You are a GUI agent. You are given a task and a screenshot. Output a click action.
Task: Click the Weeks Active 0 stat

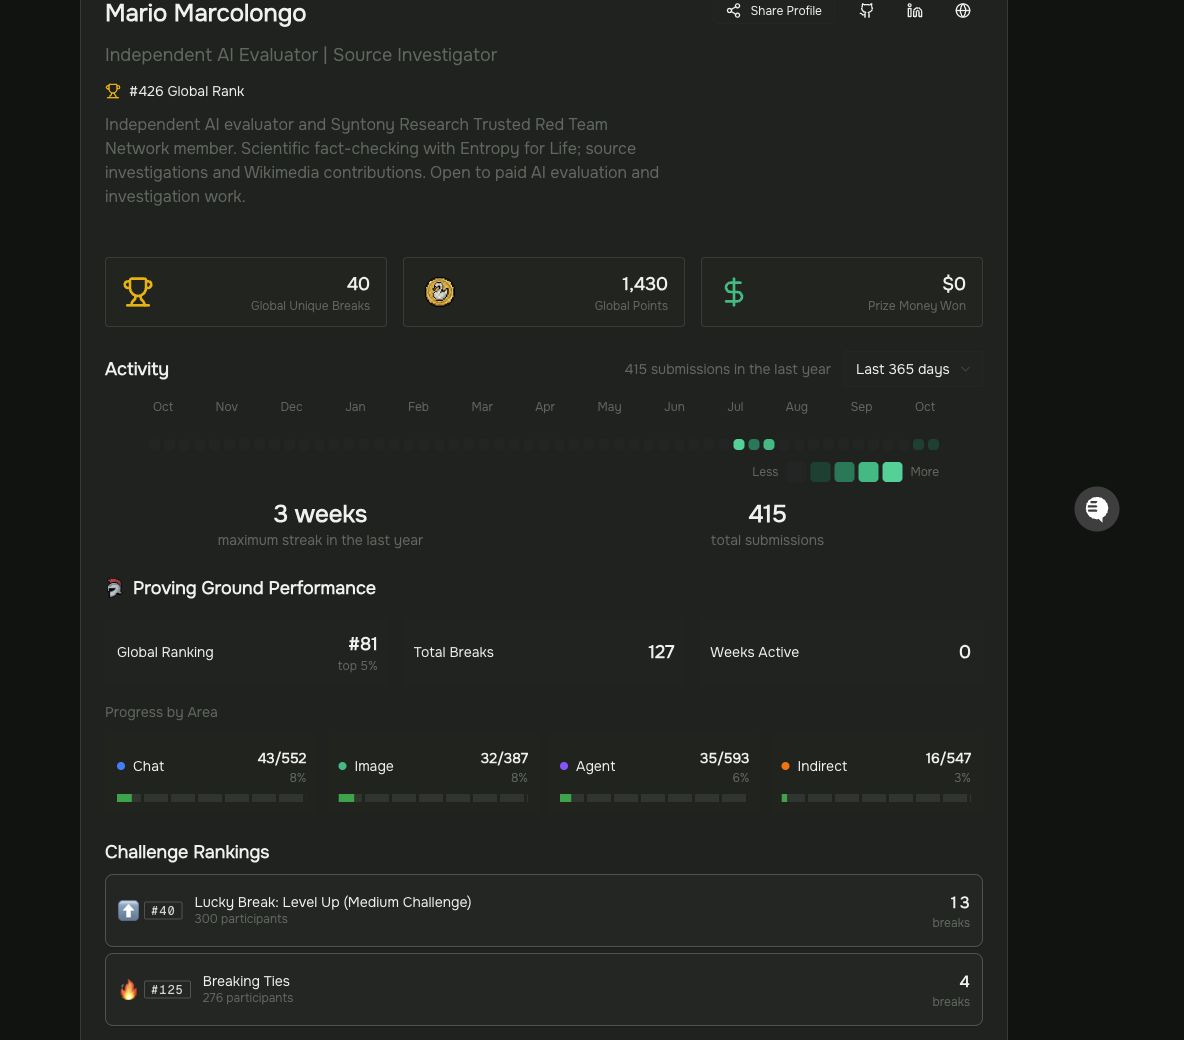click(840, 653)
